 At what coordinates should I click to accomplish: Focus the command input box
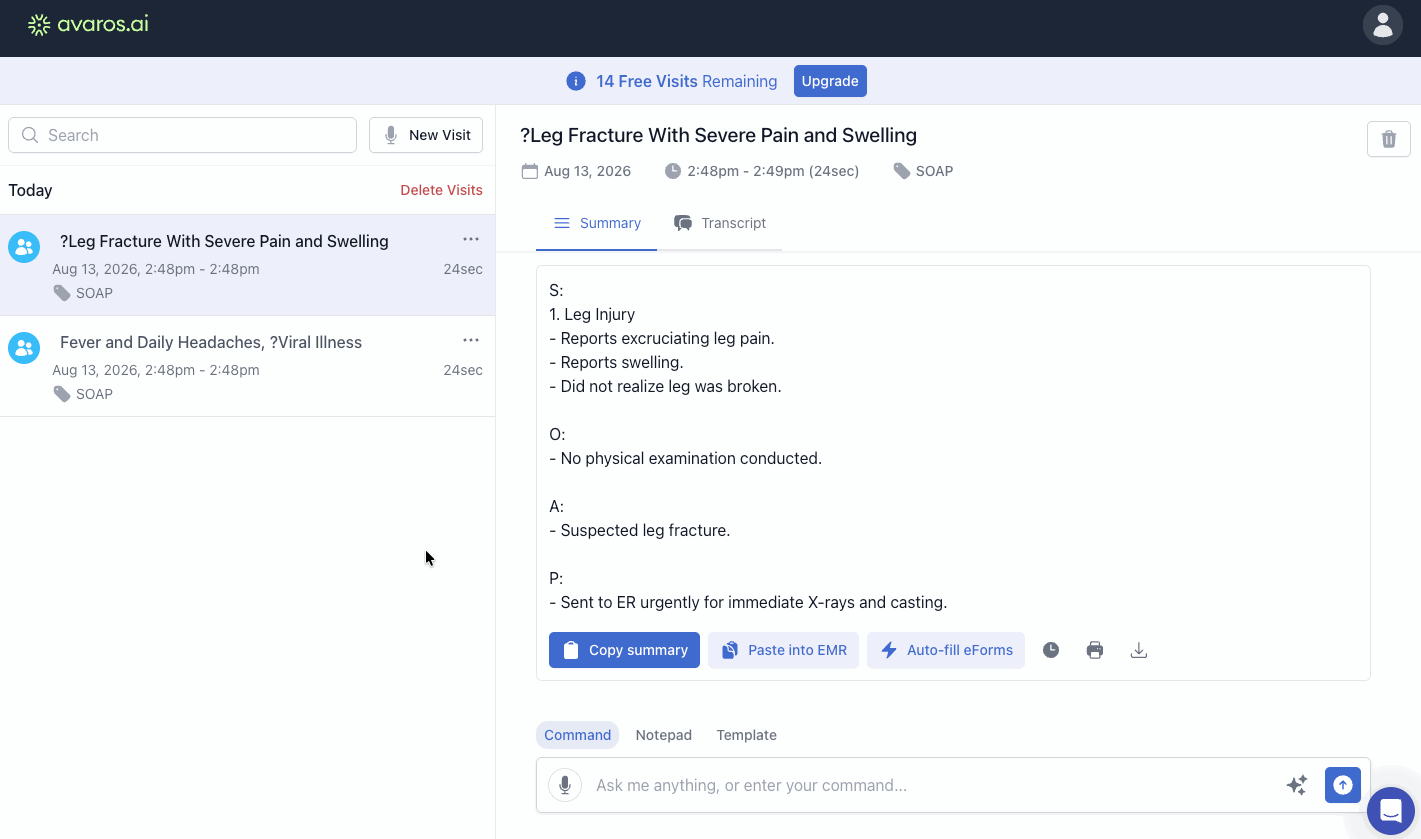click(931, 785)
